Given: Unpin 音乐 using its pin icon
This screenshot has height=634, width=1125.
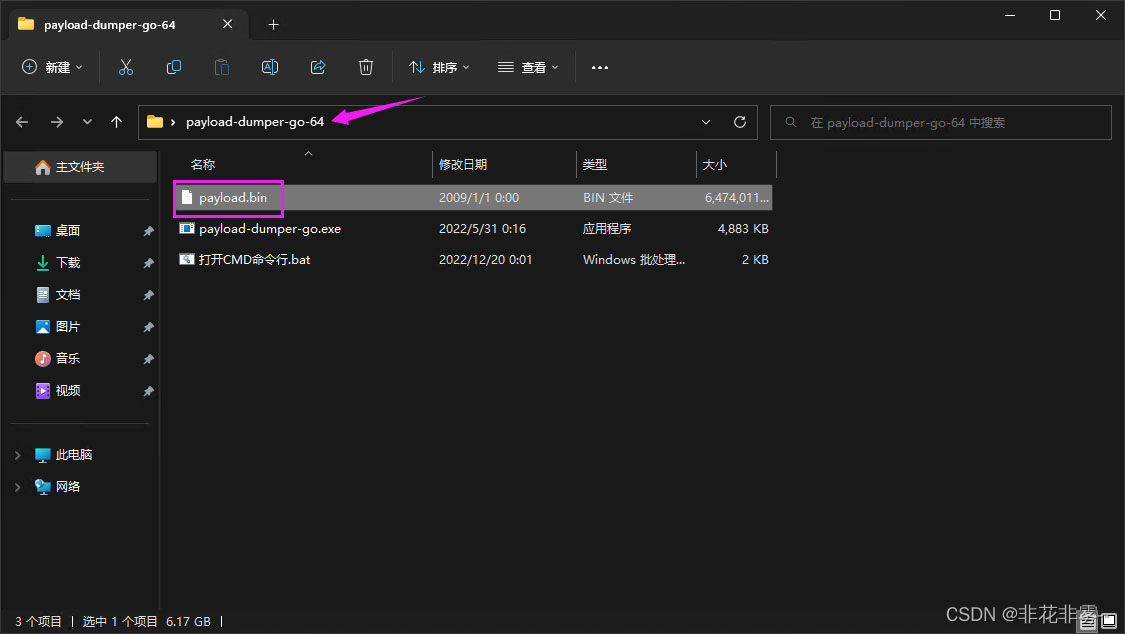Looking at the screenshot, I should (x=149, y=359).
